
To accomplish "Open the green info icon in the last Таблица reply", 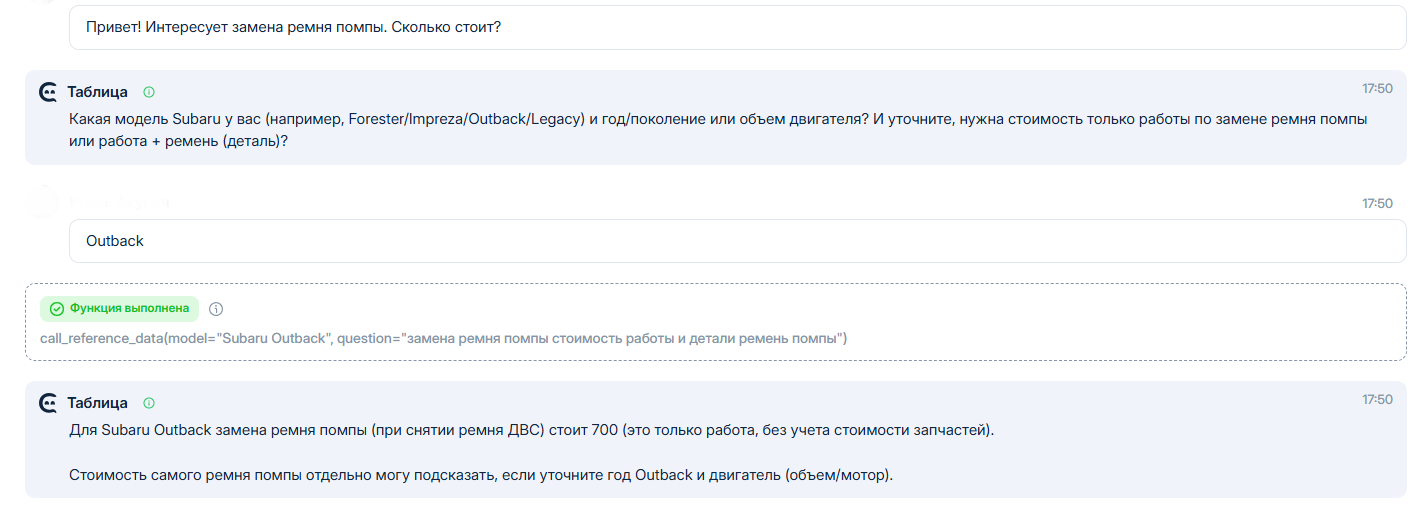I will click(149, 403).
